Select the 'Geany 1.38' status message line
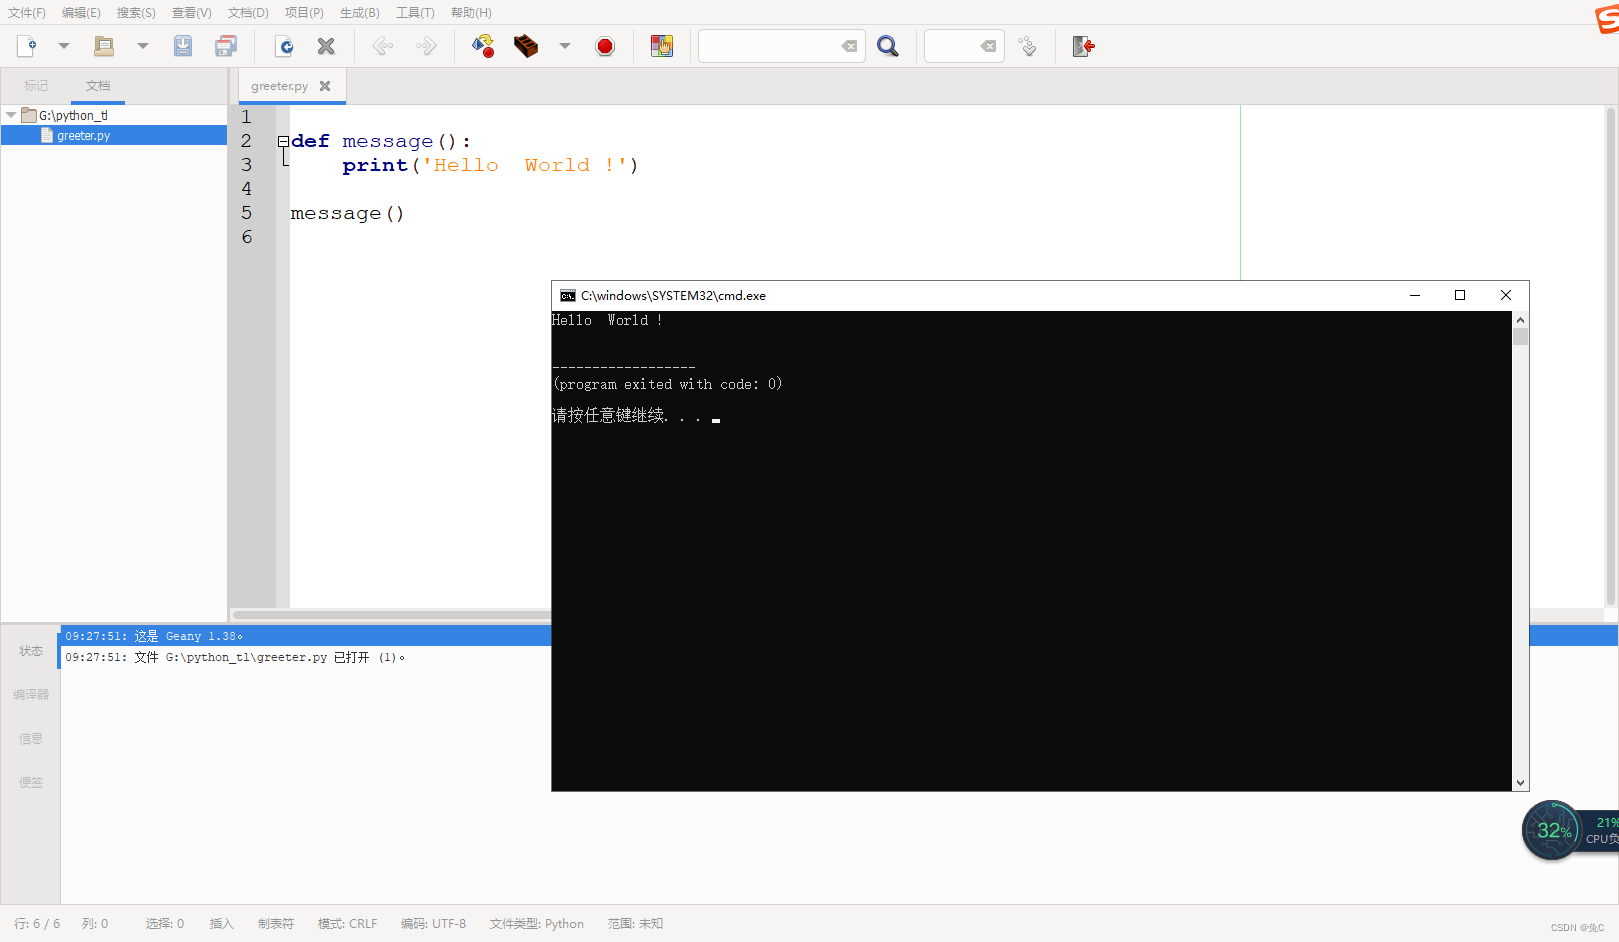Screen dimensions: 1619x942 point(306,636)
